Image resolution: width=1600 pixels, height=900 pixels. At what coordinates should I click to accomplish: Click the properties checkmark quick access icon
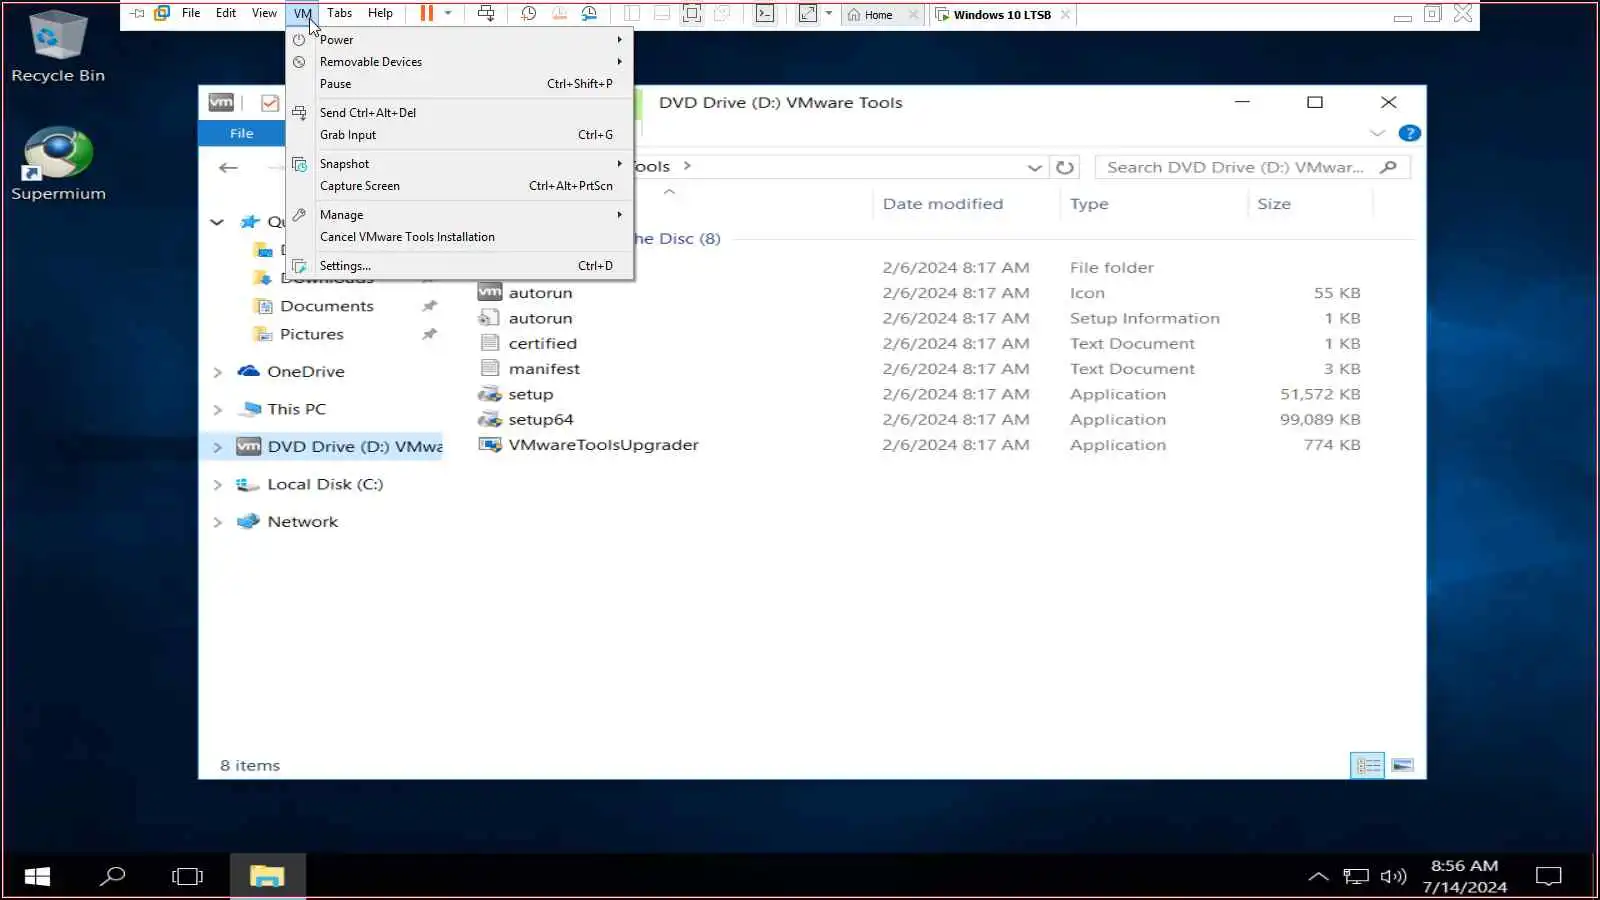[x=270, y=103]
